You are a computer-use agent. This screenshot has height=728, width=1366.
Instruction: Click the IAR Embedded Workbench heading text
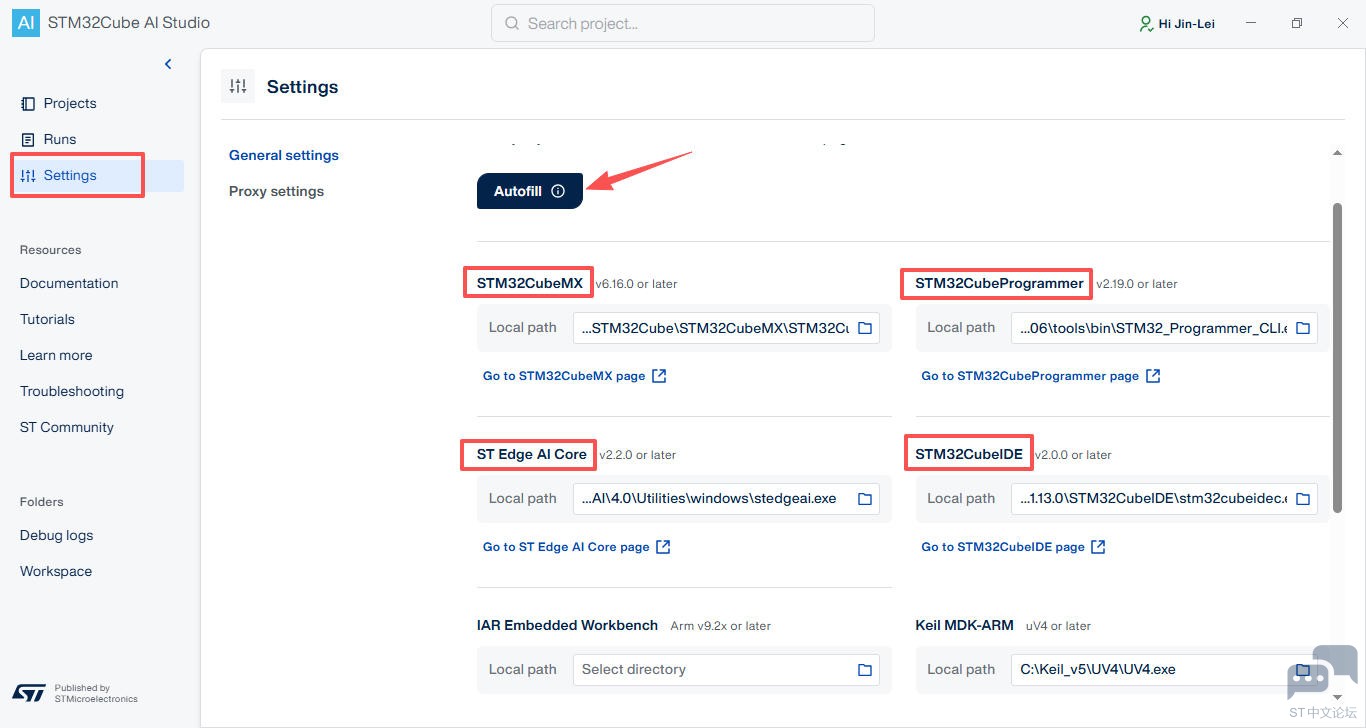567,625
